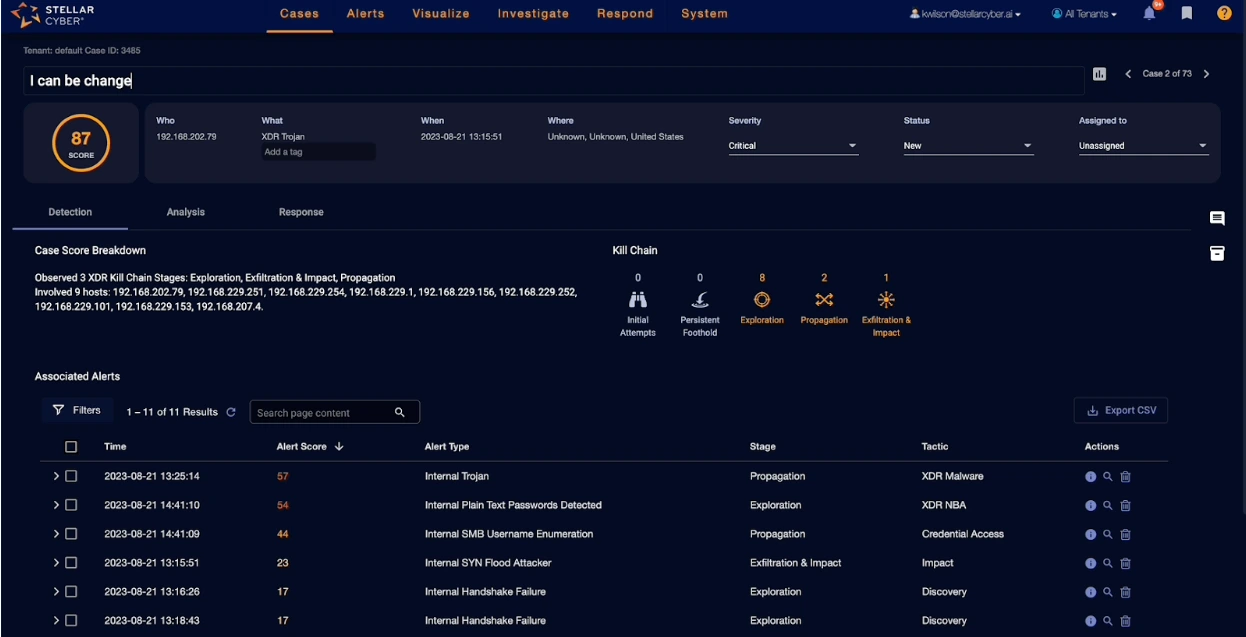Sort by Alert Score arrow

point(339,447)
